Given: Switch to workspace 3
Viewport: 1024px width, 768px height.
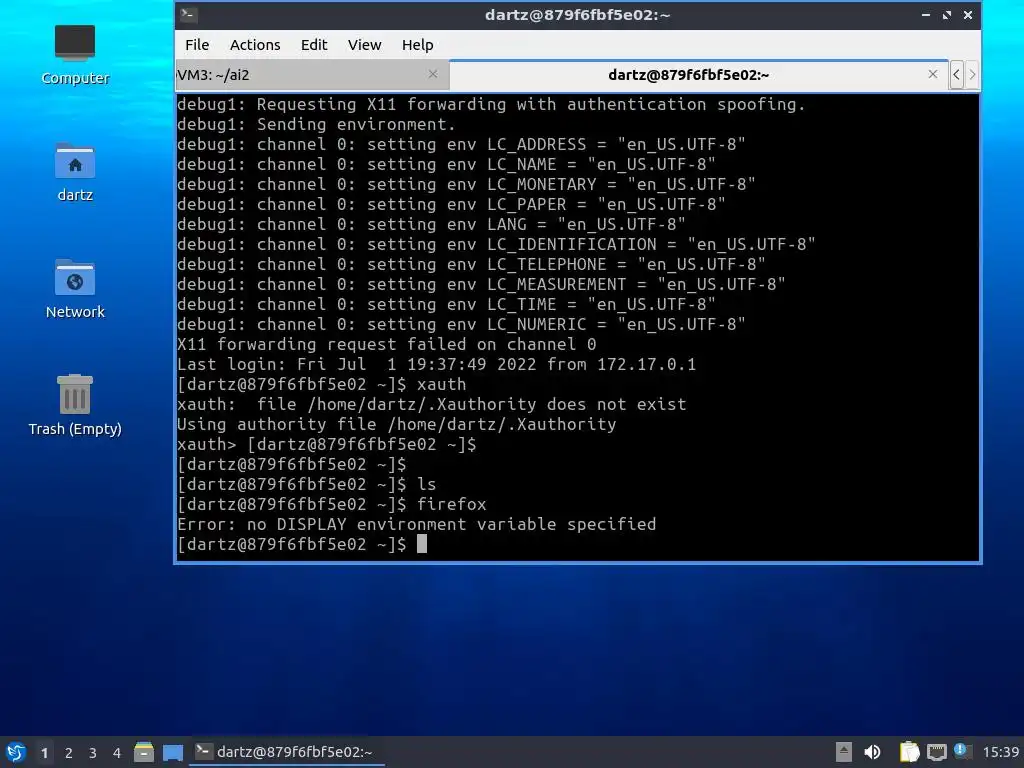Looking at the screenshot, I should coord(93,753).
